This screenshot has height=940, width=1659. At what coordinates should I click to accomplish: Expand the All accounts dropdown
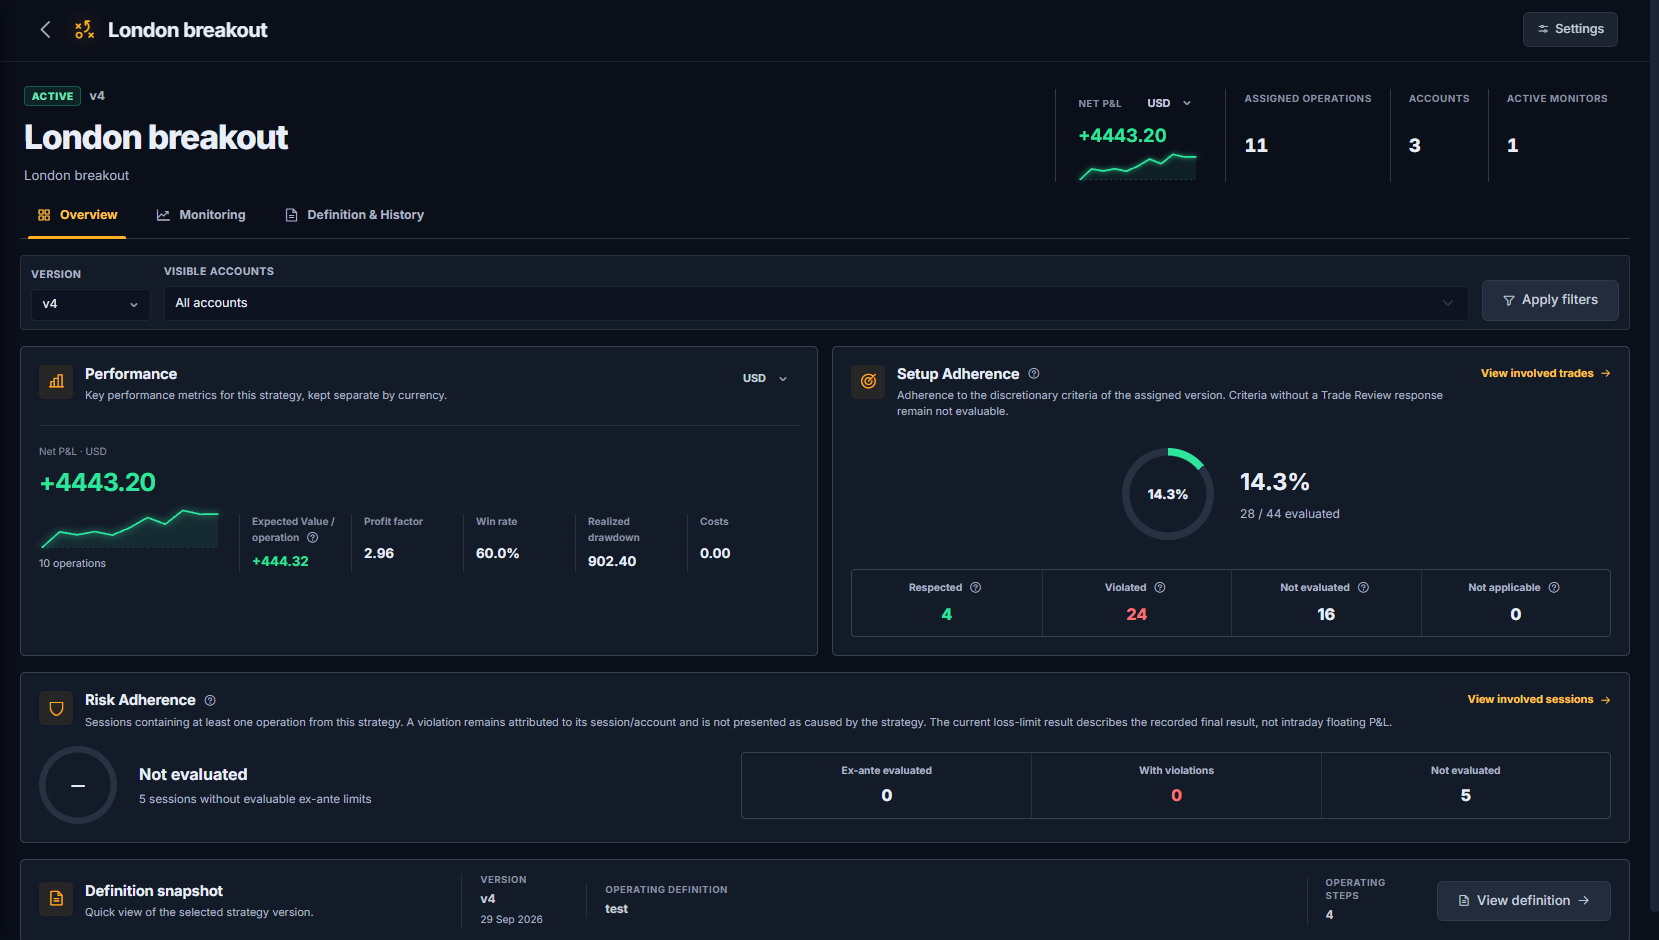tap(816, 303)
